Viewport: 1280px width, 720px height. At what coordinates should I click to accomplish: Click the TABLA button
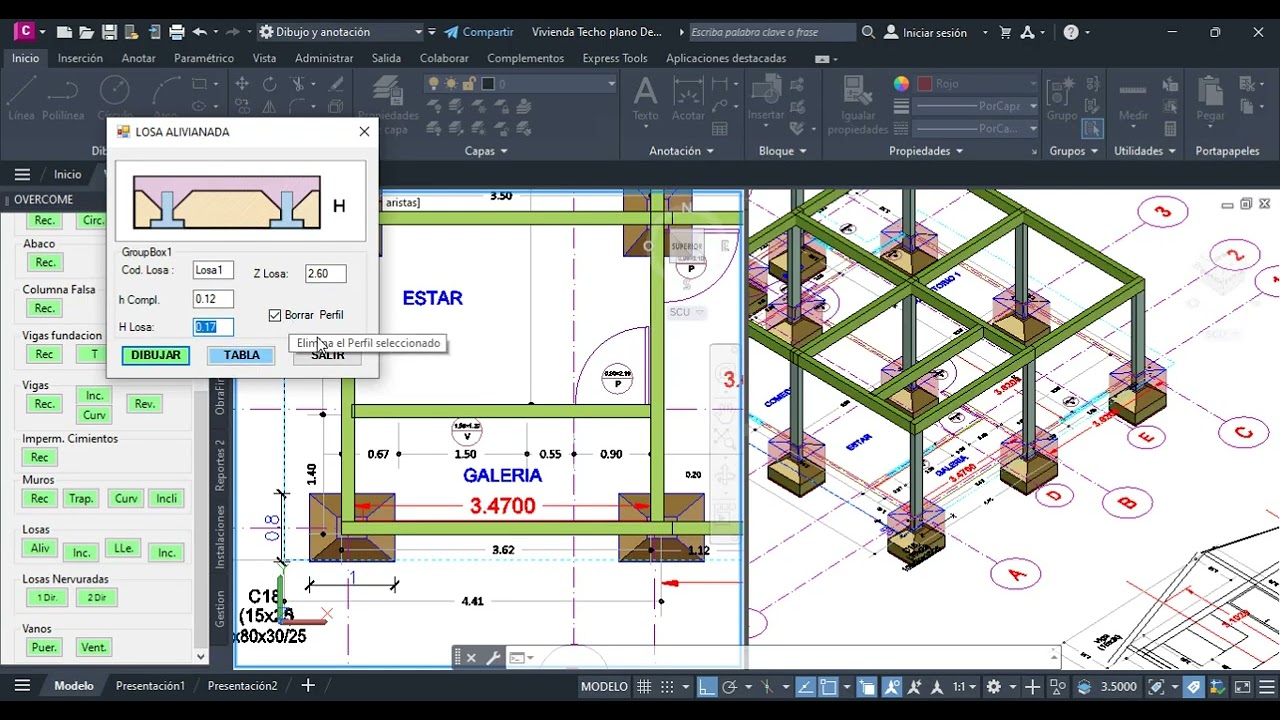[x=241, y=355]
